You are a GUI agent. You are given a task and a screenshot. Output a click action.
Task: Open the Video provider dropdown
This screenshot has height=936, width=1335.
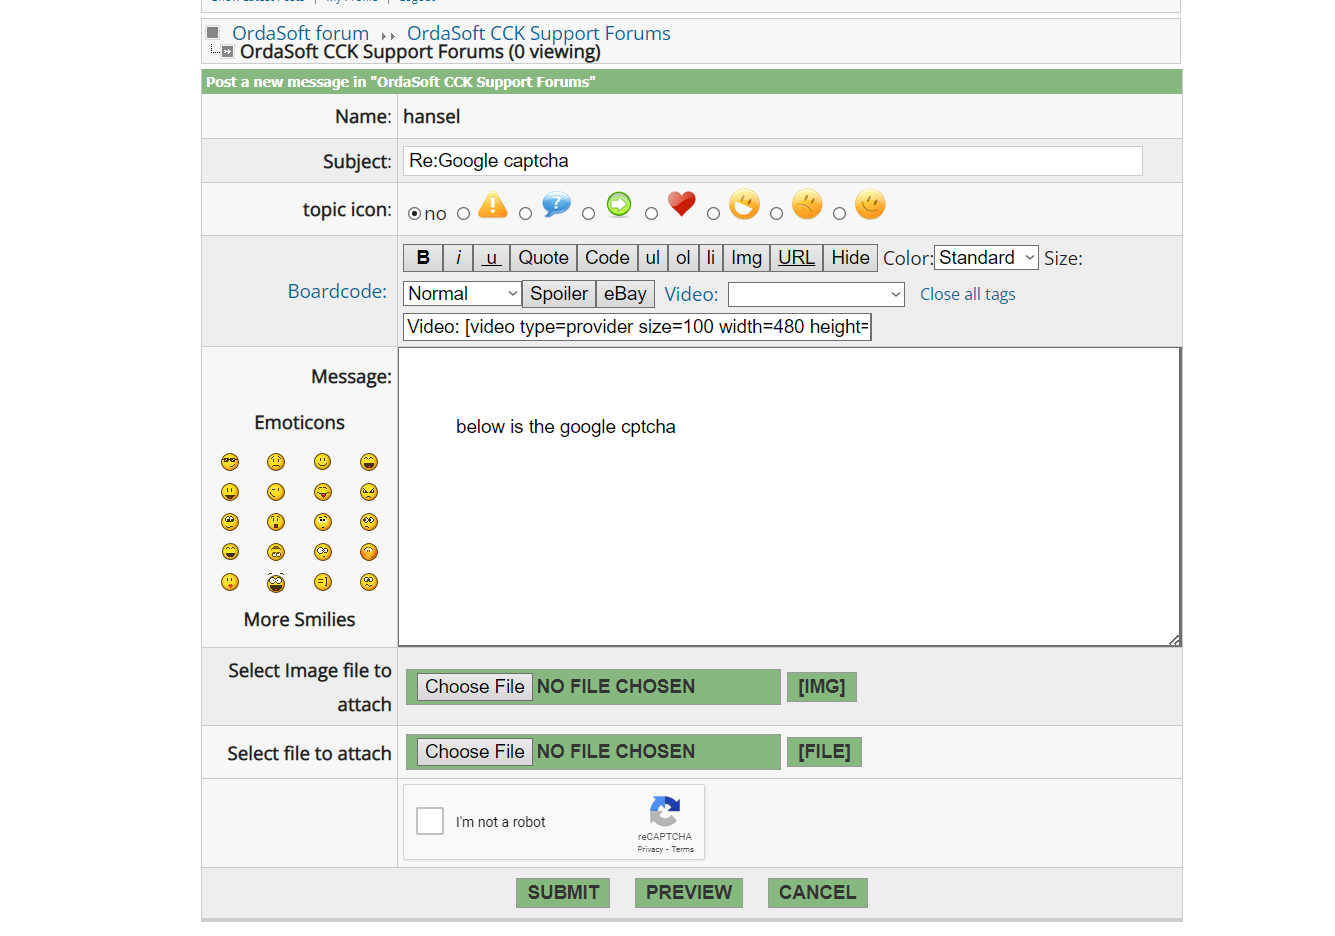pos(816,294)
